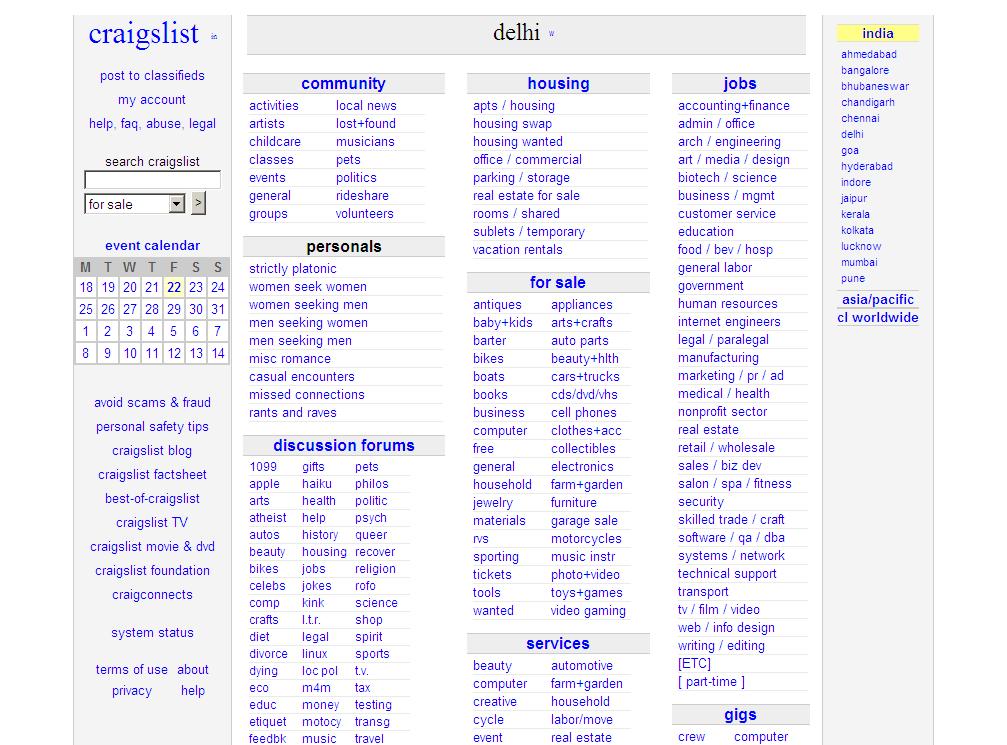Open vacation rentals link
1007x745 pixels.
pos(518,249)
